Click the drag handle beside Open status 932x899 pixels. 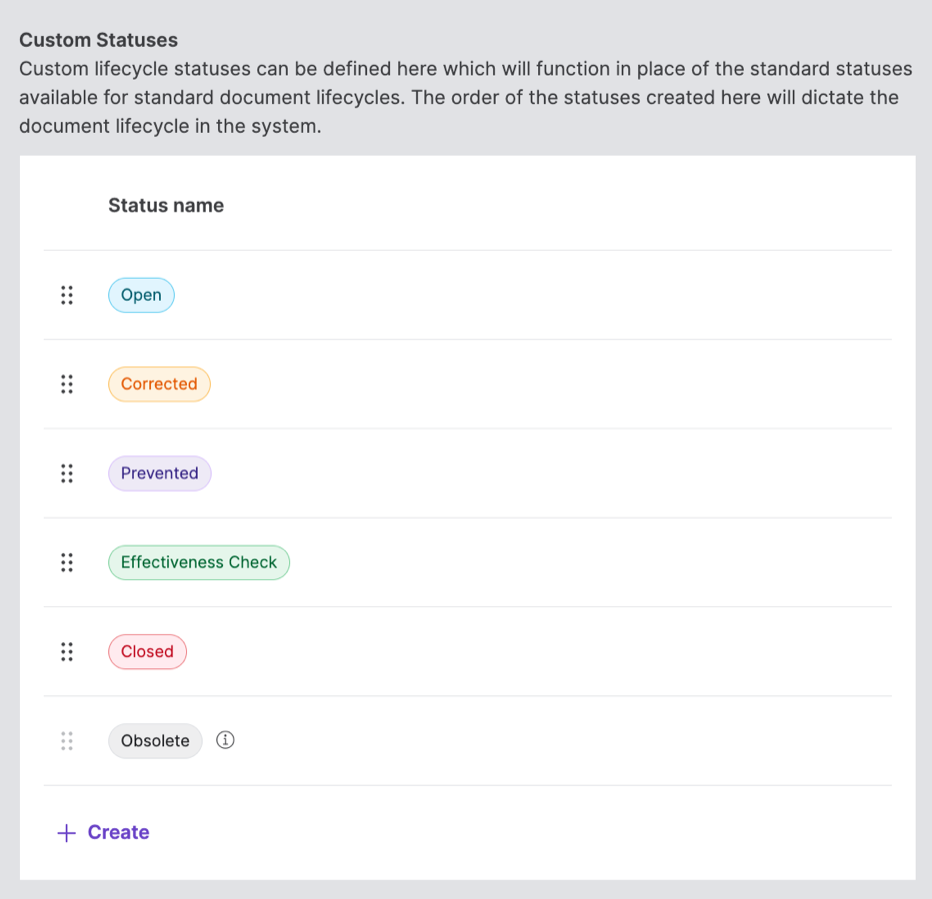click(x=67, y=295)
